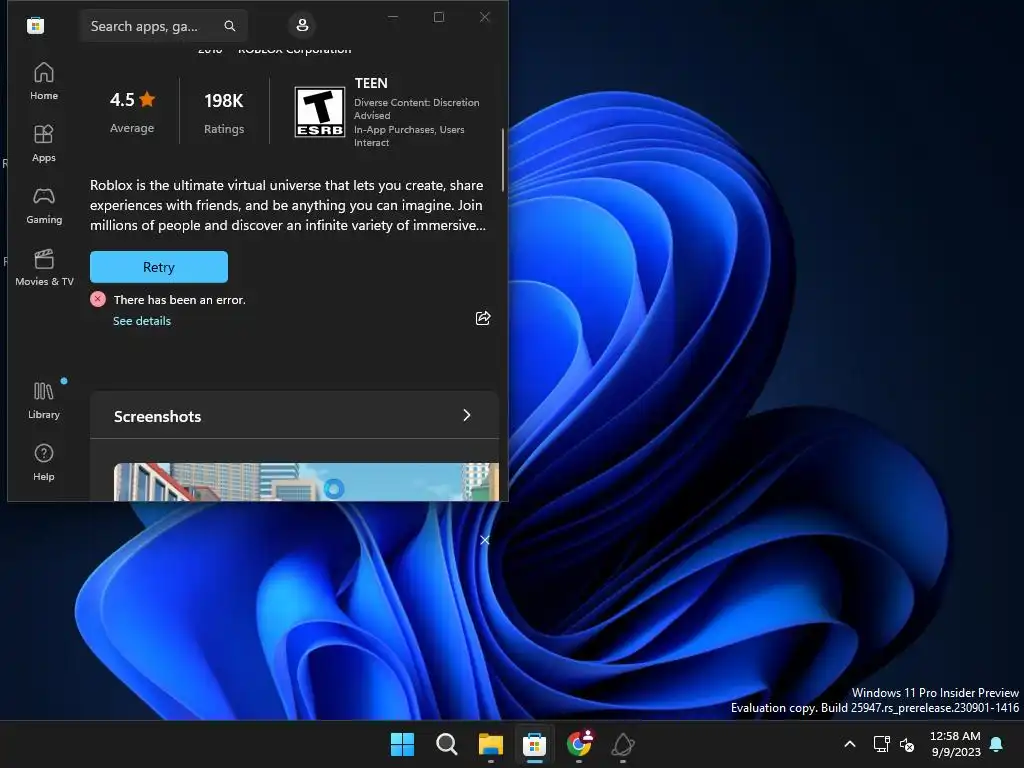1024x768 pixels.
Task: Open the Windows Start menu
Action: [402, 744]
